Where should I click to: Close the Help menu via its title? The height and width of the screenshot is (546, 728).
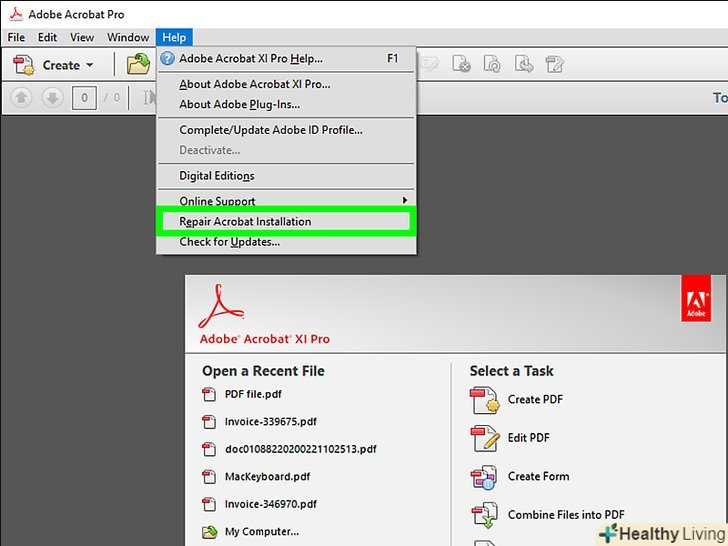point(174,37)
